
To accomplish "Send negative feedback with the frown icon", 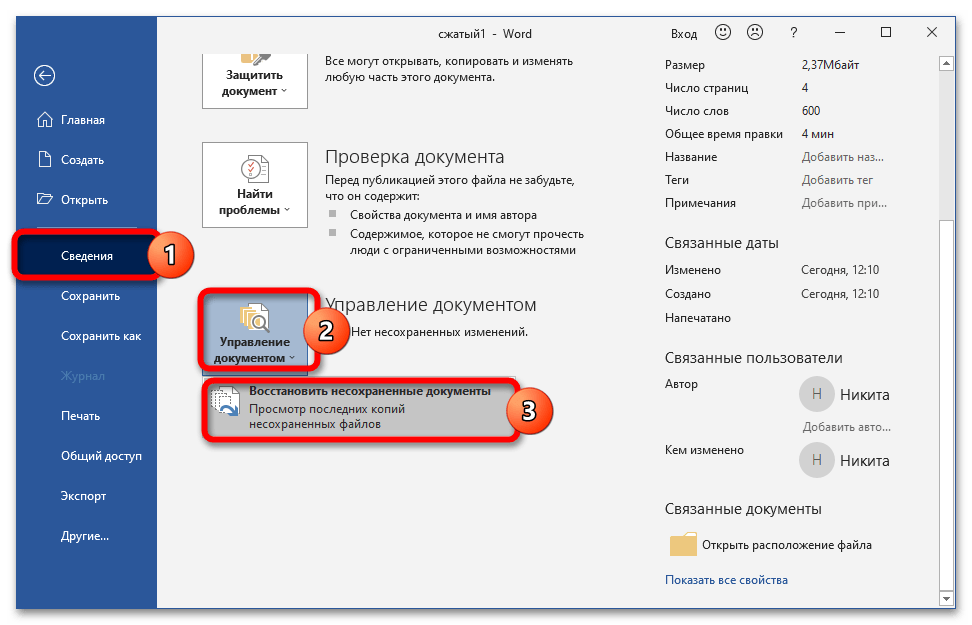I will [x=755, y=32].
